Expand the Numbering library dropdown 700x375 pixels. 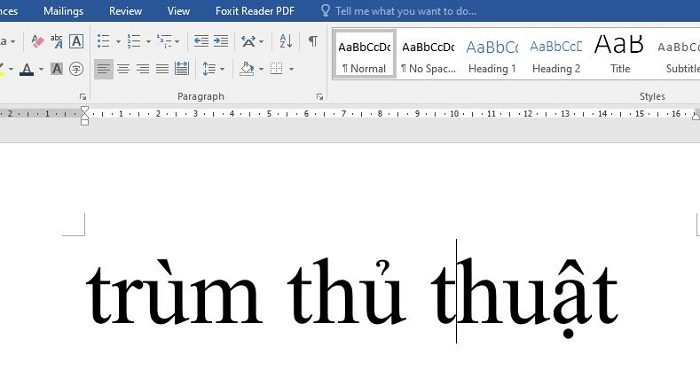pos(148,42)
